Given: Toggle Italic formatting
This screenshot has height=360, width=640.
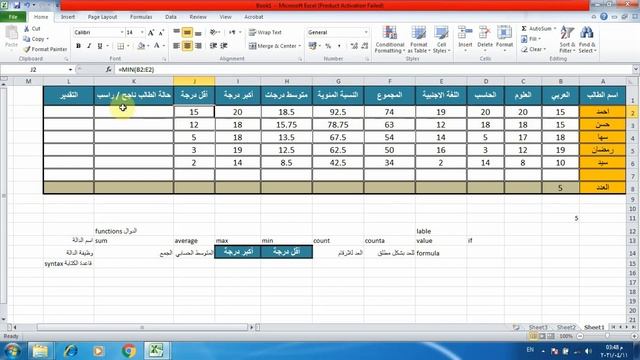Looking at the screenshot, I should [89, 46].
